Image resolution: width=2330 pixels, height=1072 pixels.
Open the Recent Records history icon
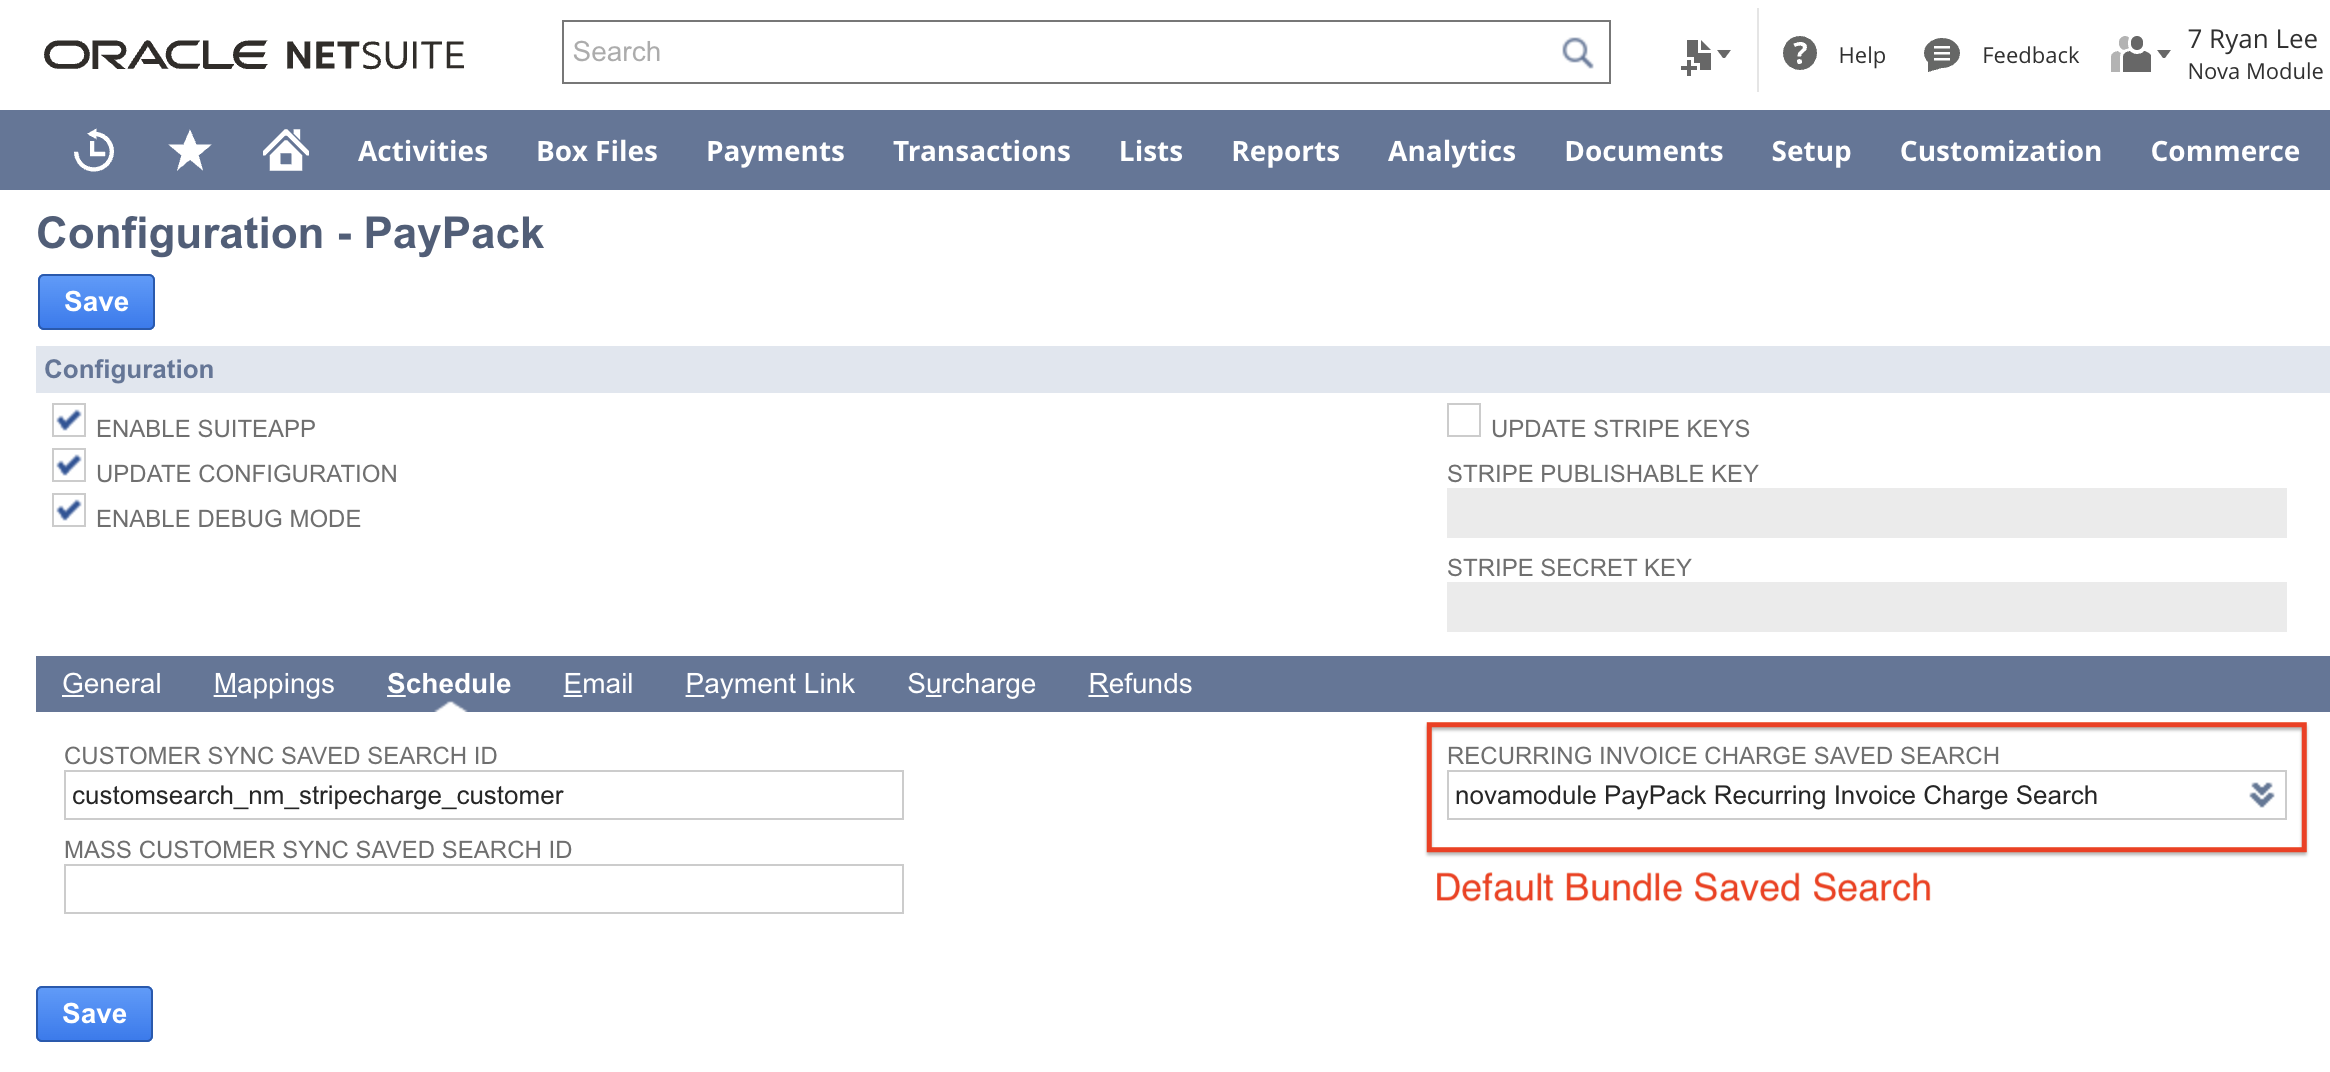pos(94,151)
